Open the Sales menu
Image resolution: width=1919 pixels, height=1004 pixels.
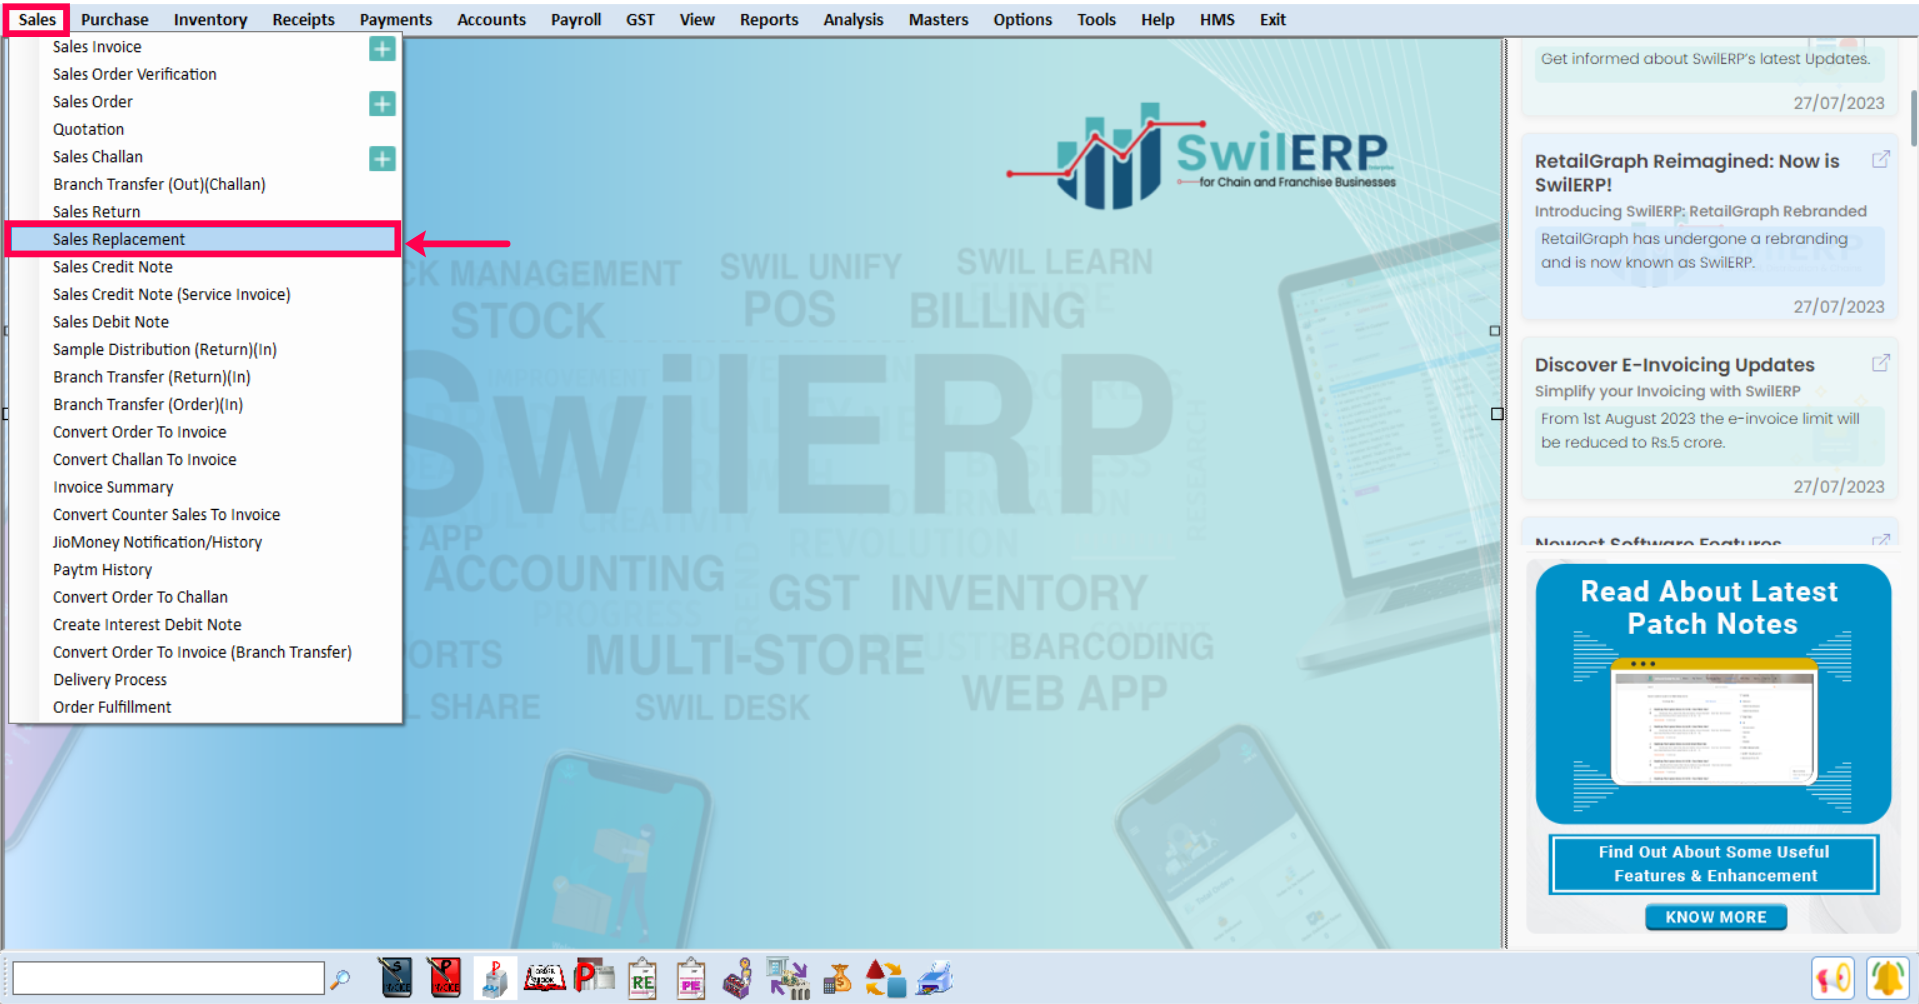click(x=37, y=19)
